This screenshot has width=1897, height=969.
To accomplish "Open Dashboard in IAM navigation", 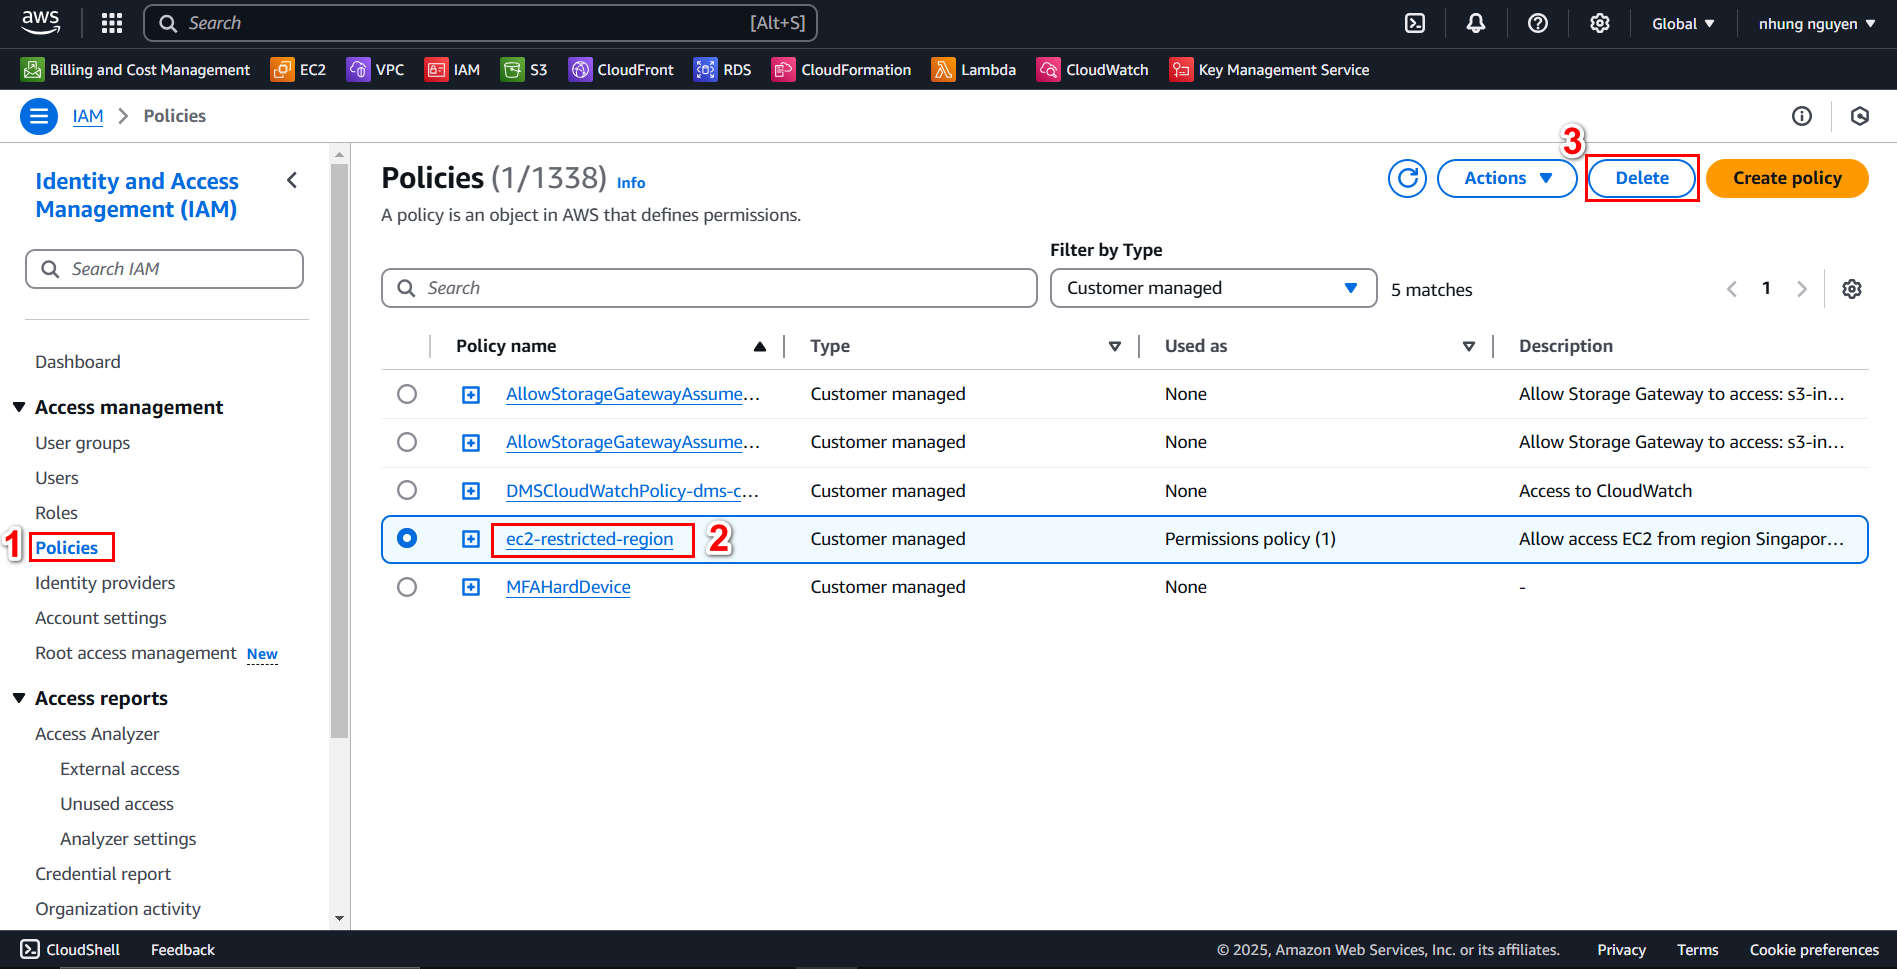I will tap(78, 362).
